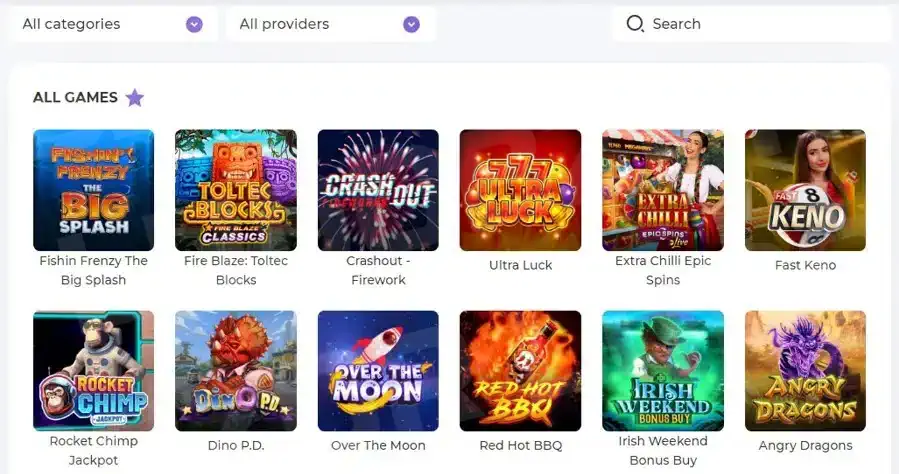The image size is (899, 474).
Task: Expand the All providers dropdown
Action: [x=331, y=24]
